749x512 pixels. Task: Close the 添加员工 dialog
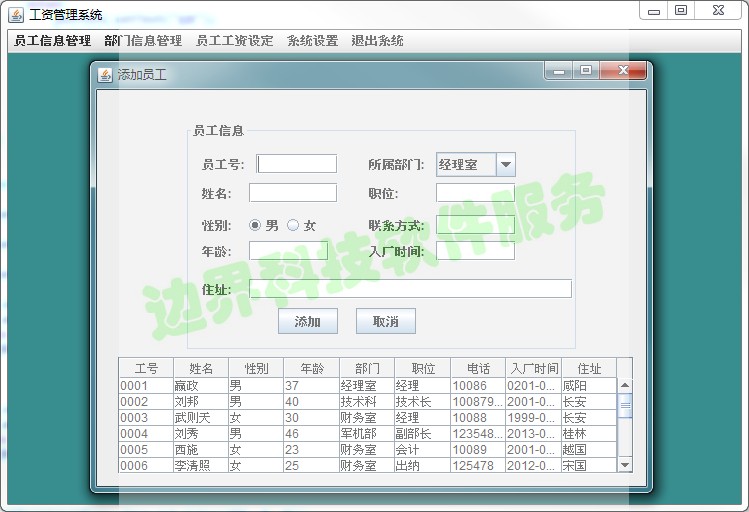click(623, 71)
